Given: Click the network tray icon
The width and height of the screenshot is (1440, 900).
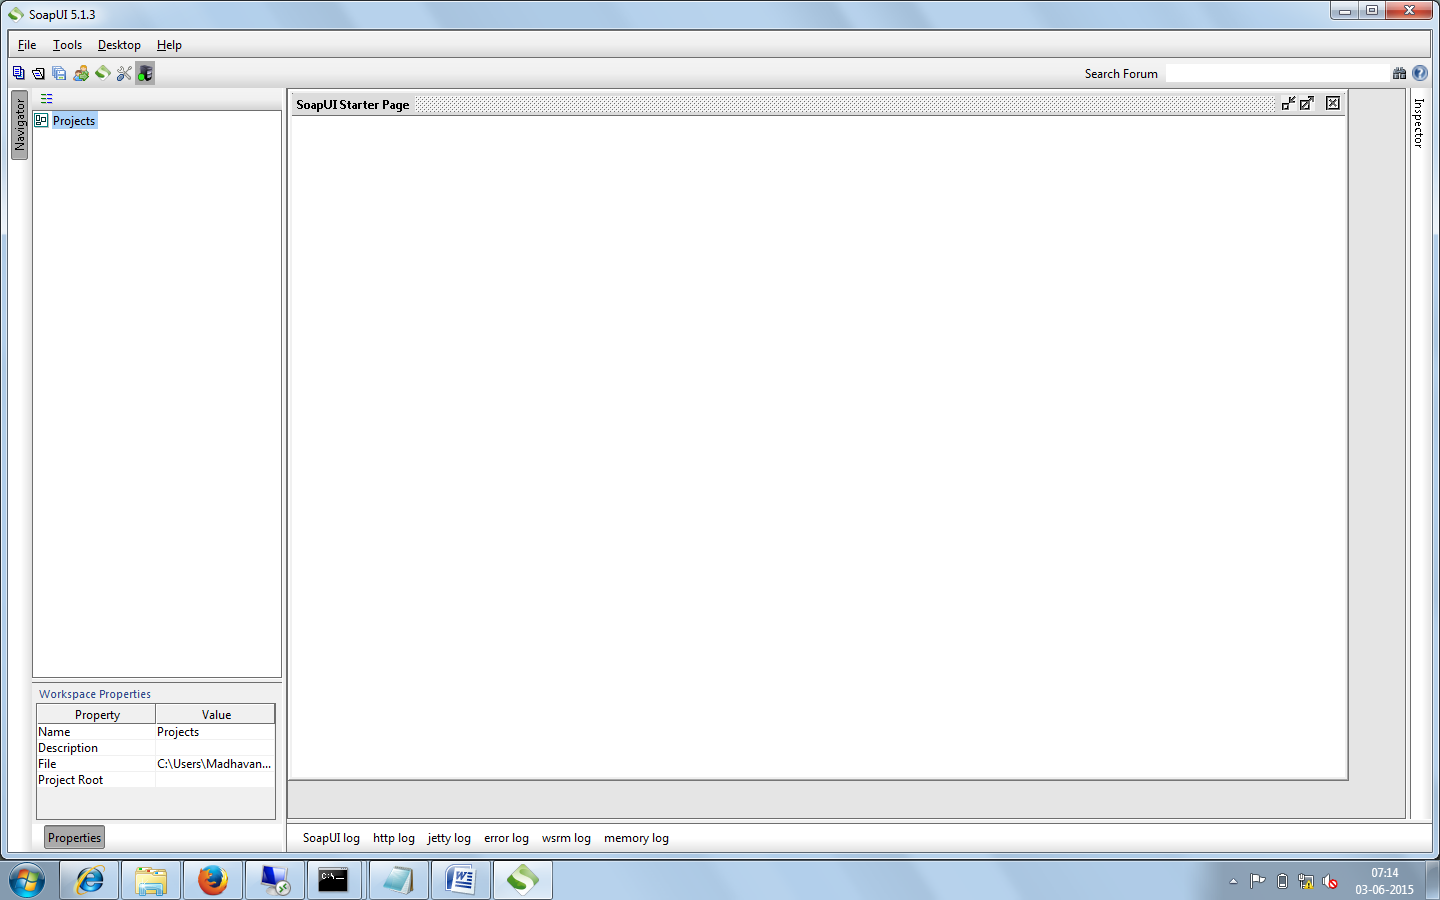Looking at the screenshot, I should coord(1306,881).
